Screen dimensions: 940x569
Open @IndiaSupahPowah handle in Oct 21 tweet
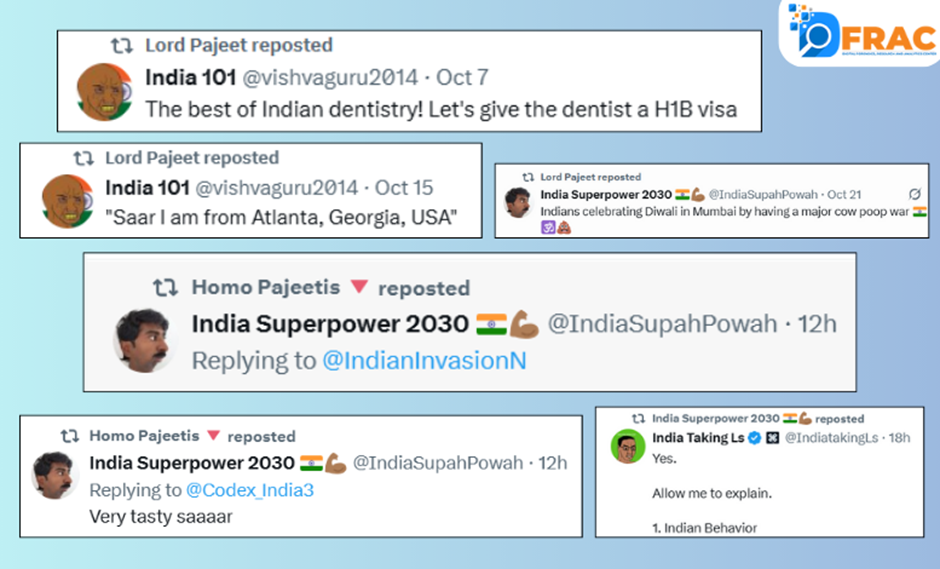(x=763, y=194)
